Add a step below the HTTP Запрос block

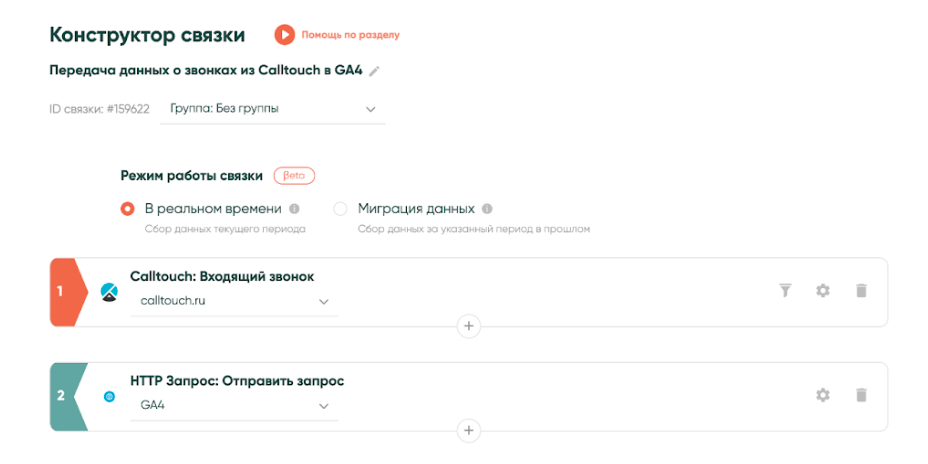tap(469, 430)
